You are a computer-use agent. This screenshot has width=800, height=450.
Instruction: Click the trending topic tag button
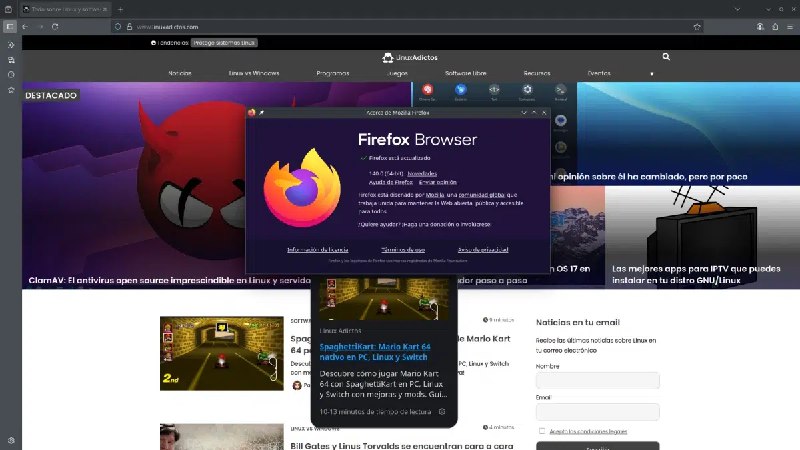click(x=224, y=43)
